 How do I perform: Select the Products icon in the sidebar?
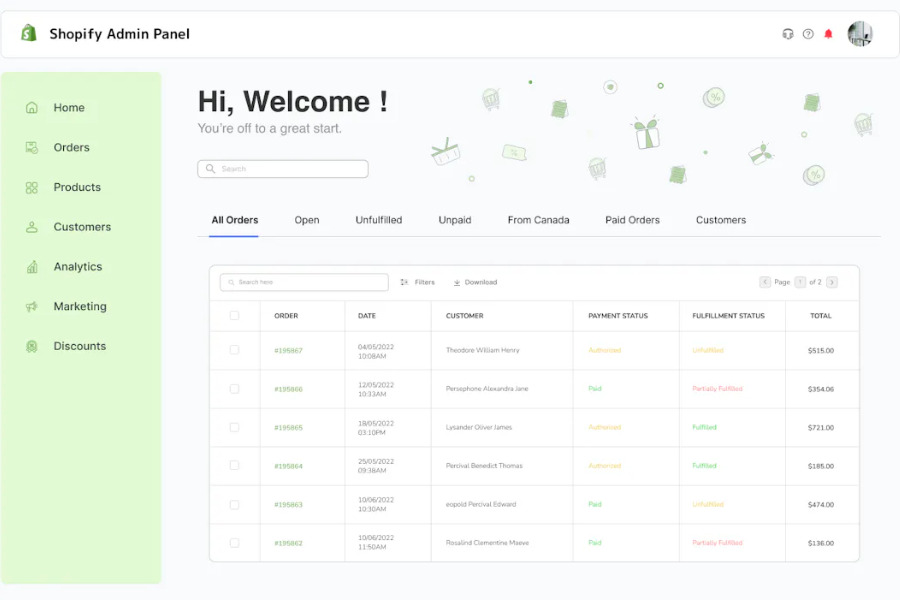(34, 187)
